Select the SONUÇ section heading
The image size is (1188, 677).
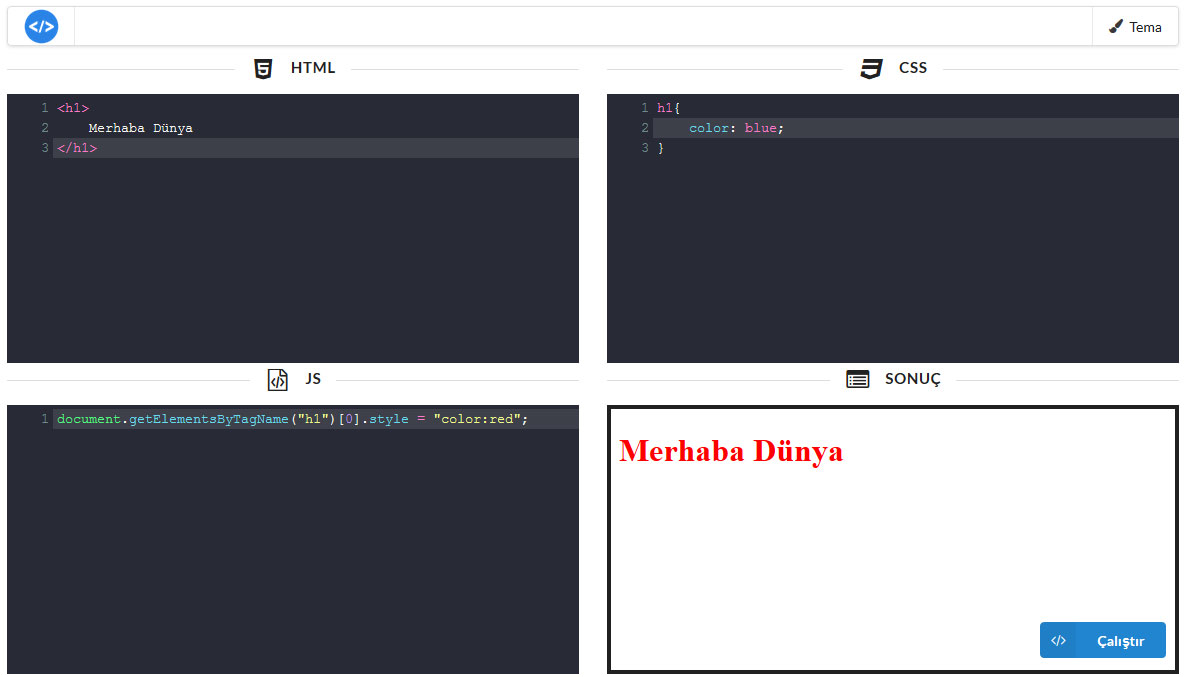[x=912, y=380]
